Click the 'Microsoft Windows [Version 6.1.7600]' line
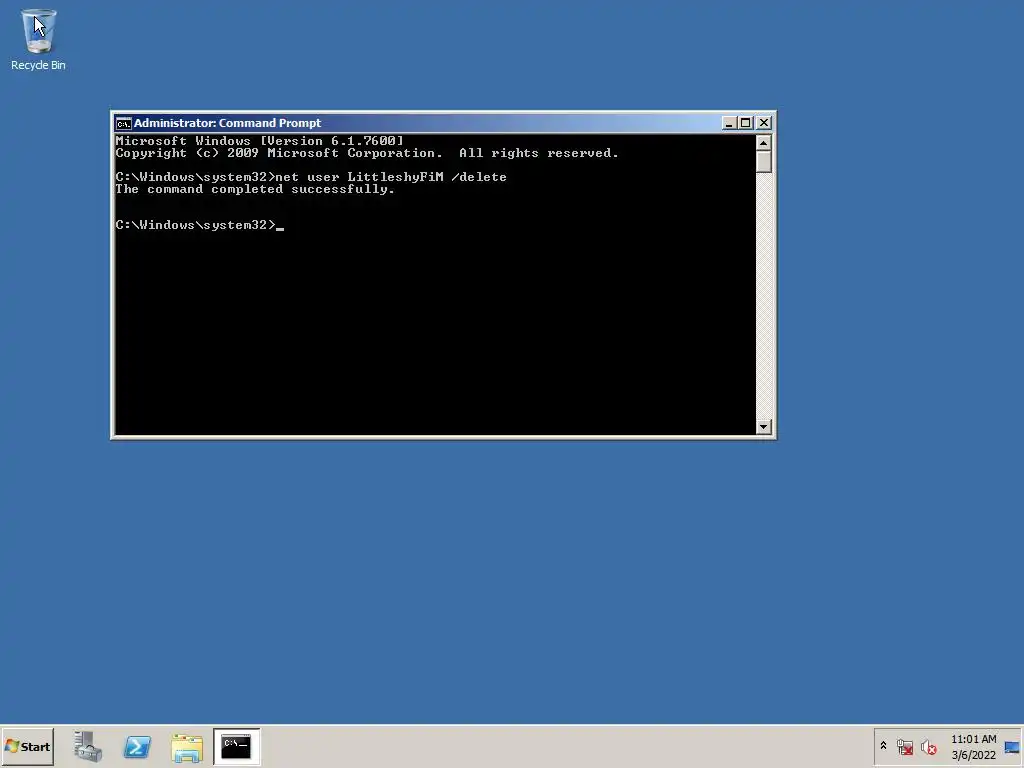Screen dimensions: 1024x768 point(259,141)
